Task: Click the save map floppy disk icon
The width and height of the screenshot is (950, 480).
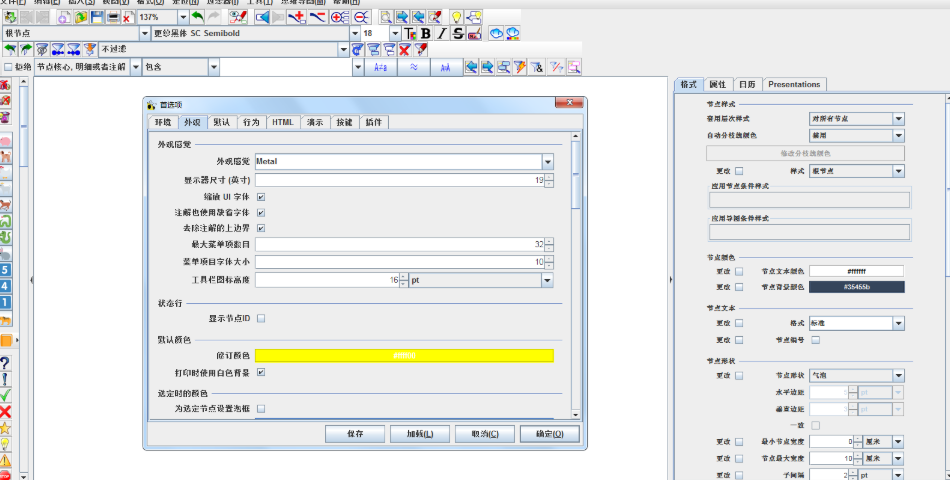Action: pyautogui.click(x=97, y=17)
